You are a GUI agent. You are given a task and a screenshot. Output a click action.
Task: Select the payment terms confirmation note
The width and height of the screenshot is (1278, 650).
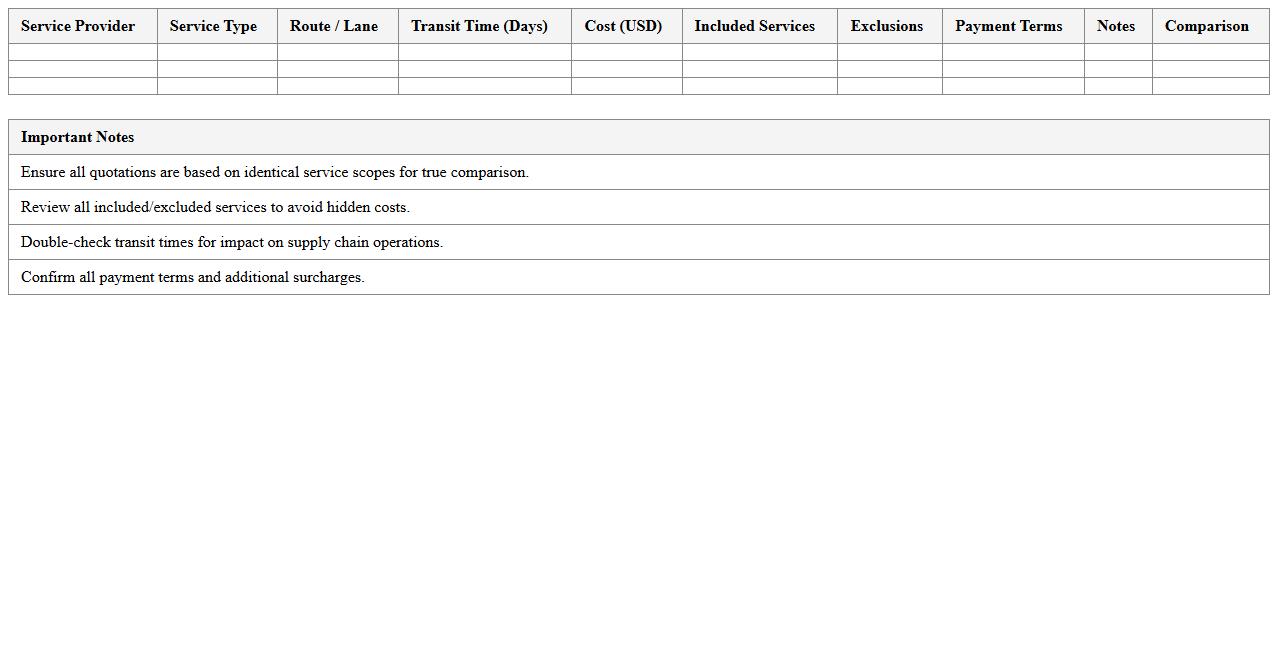coord(194,277)
